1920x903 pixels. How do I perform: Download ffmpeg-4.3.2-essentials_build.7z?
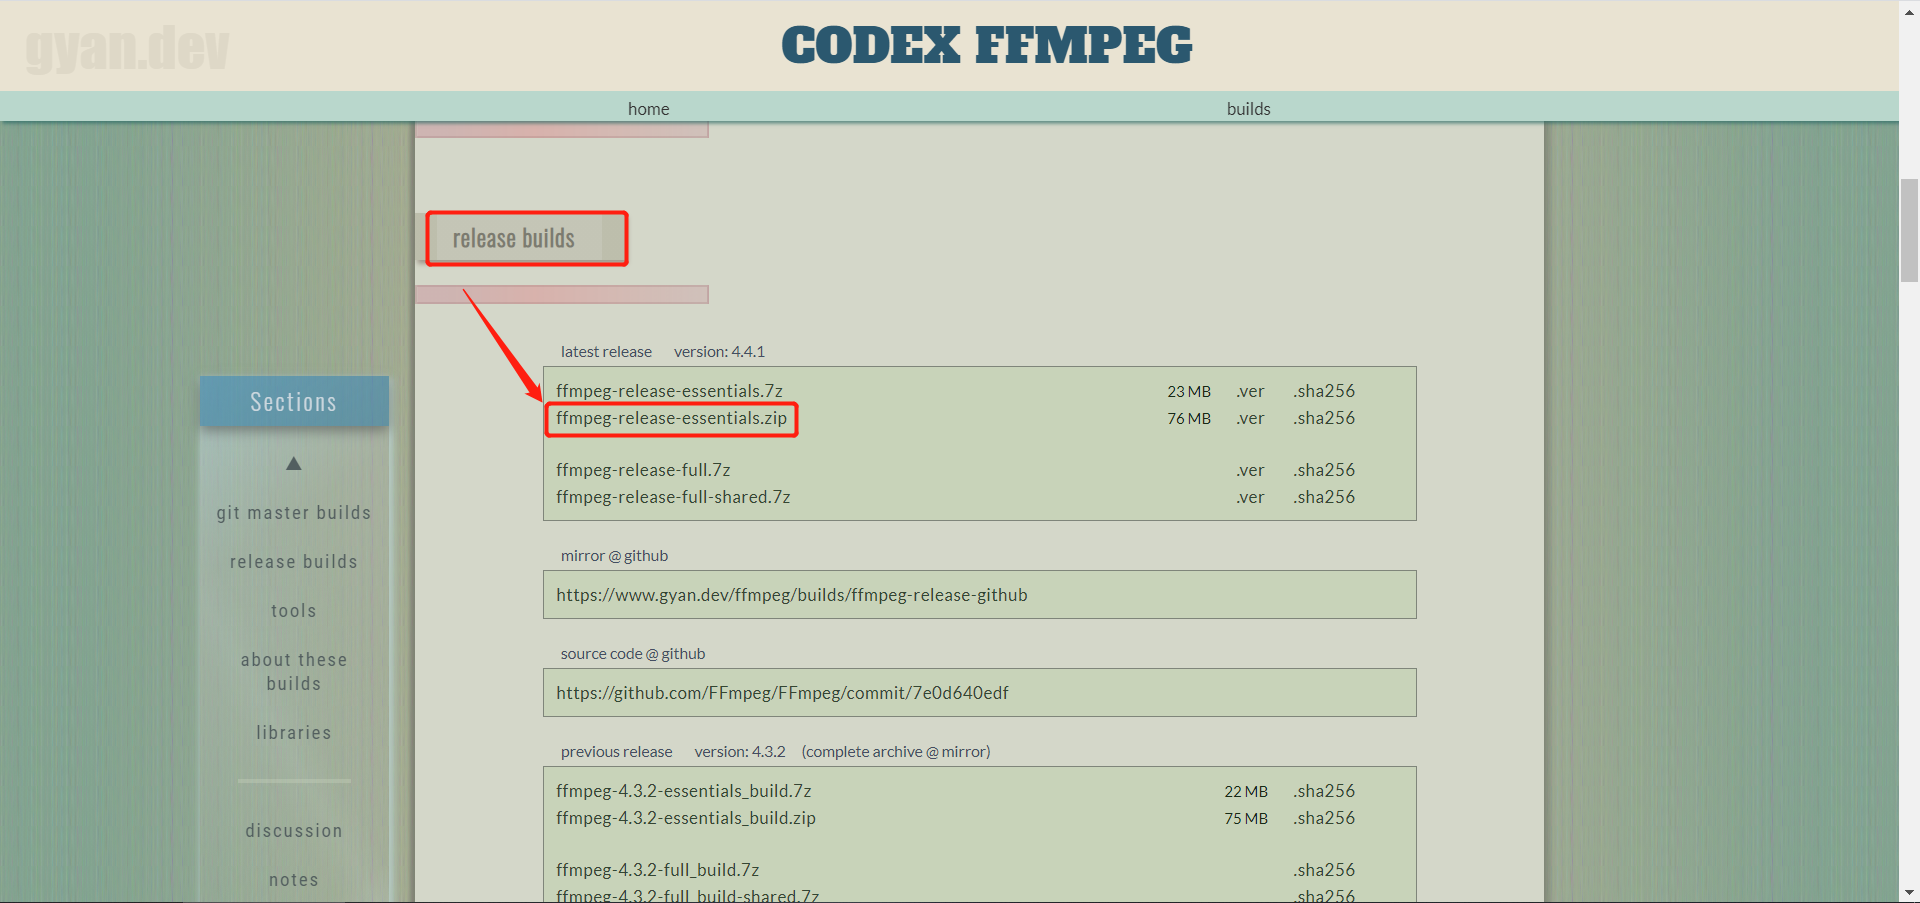pos(683,791)
